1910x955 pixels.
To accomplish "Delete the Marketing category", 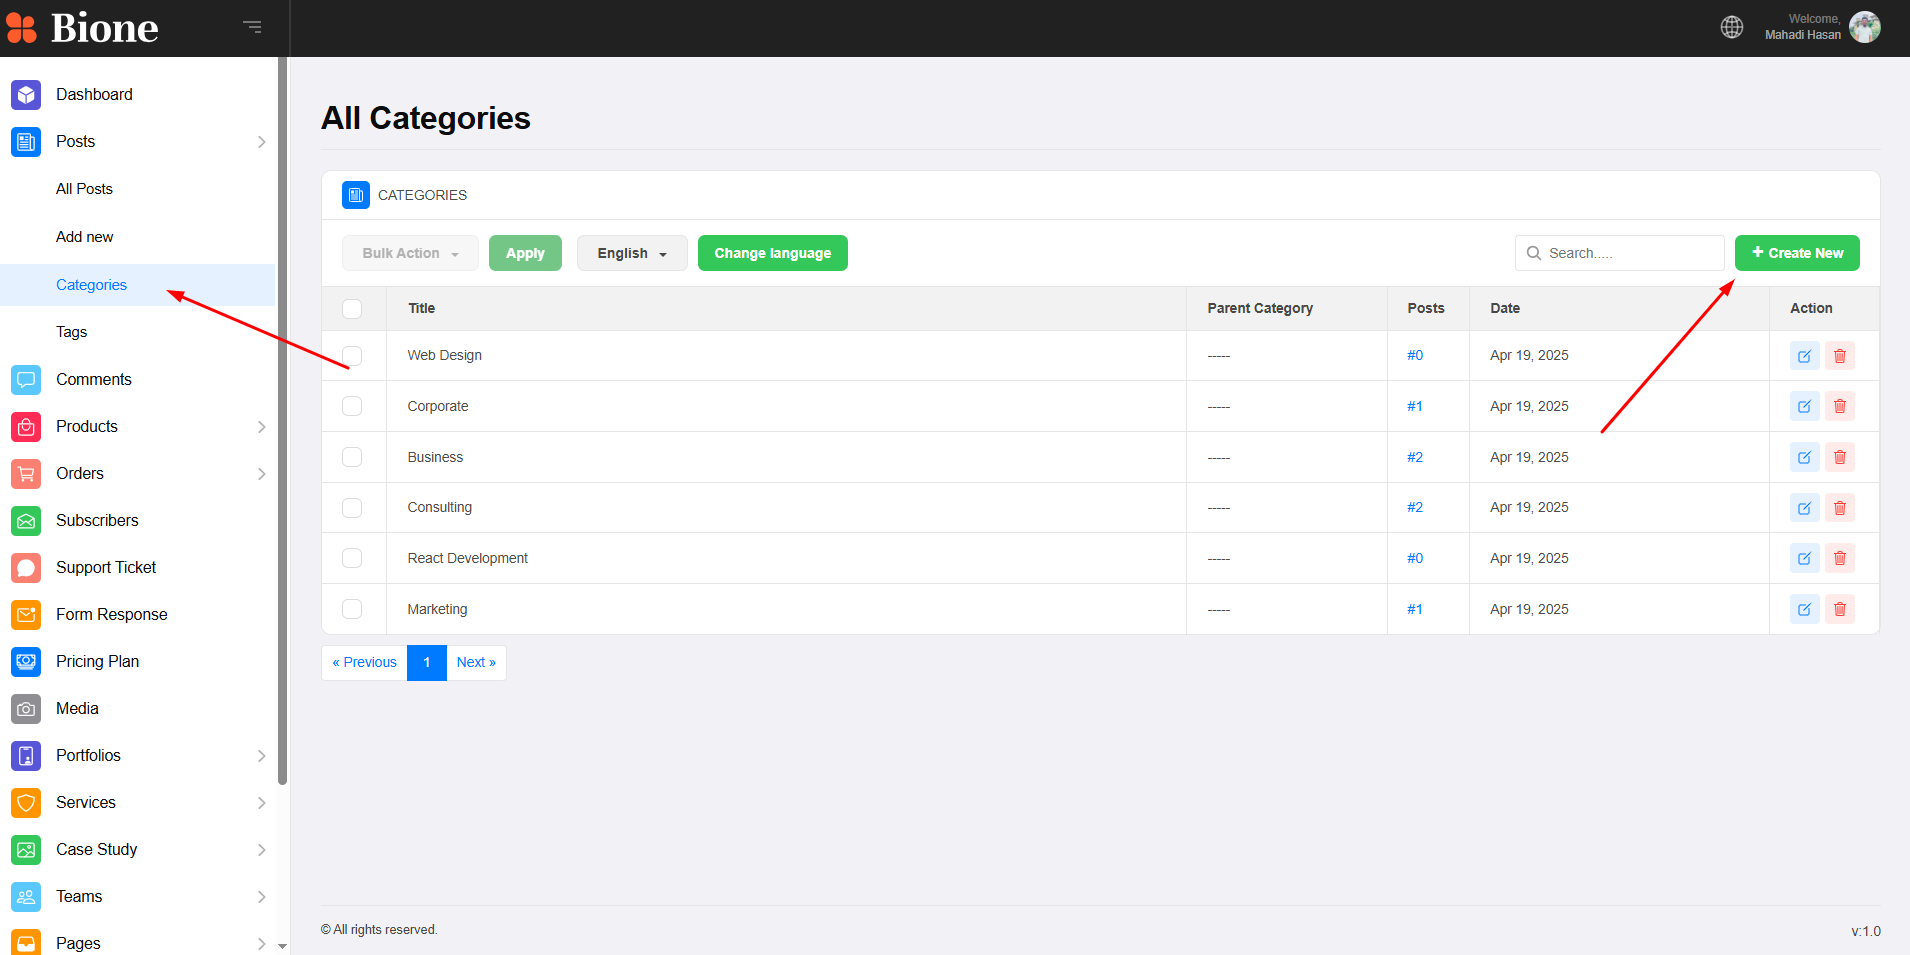I will (x=1840, y=609).
